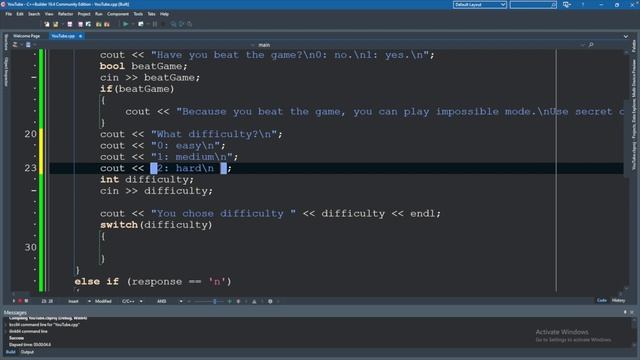Screen dimensions: 640x360
Task: Open the Refactor menu
Action: pyautogui.click(x=65, y=14)
